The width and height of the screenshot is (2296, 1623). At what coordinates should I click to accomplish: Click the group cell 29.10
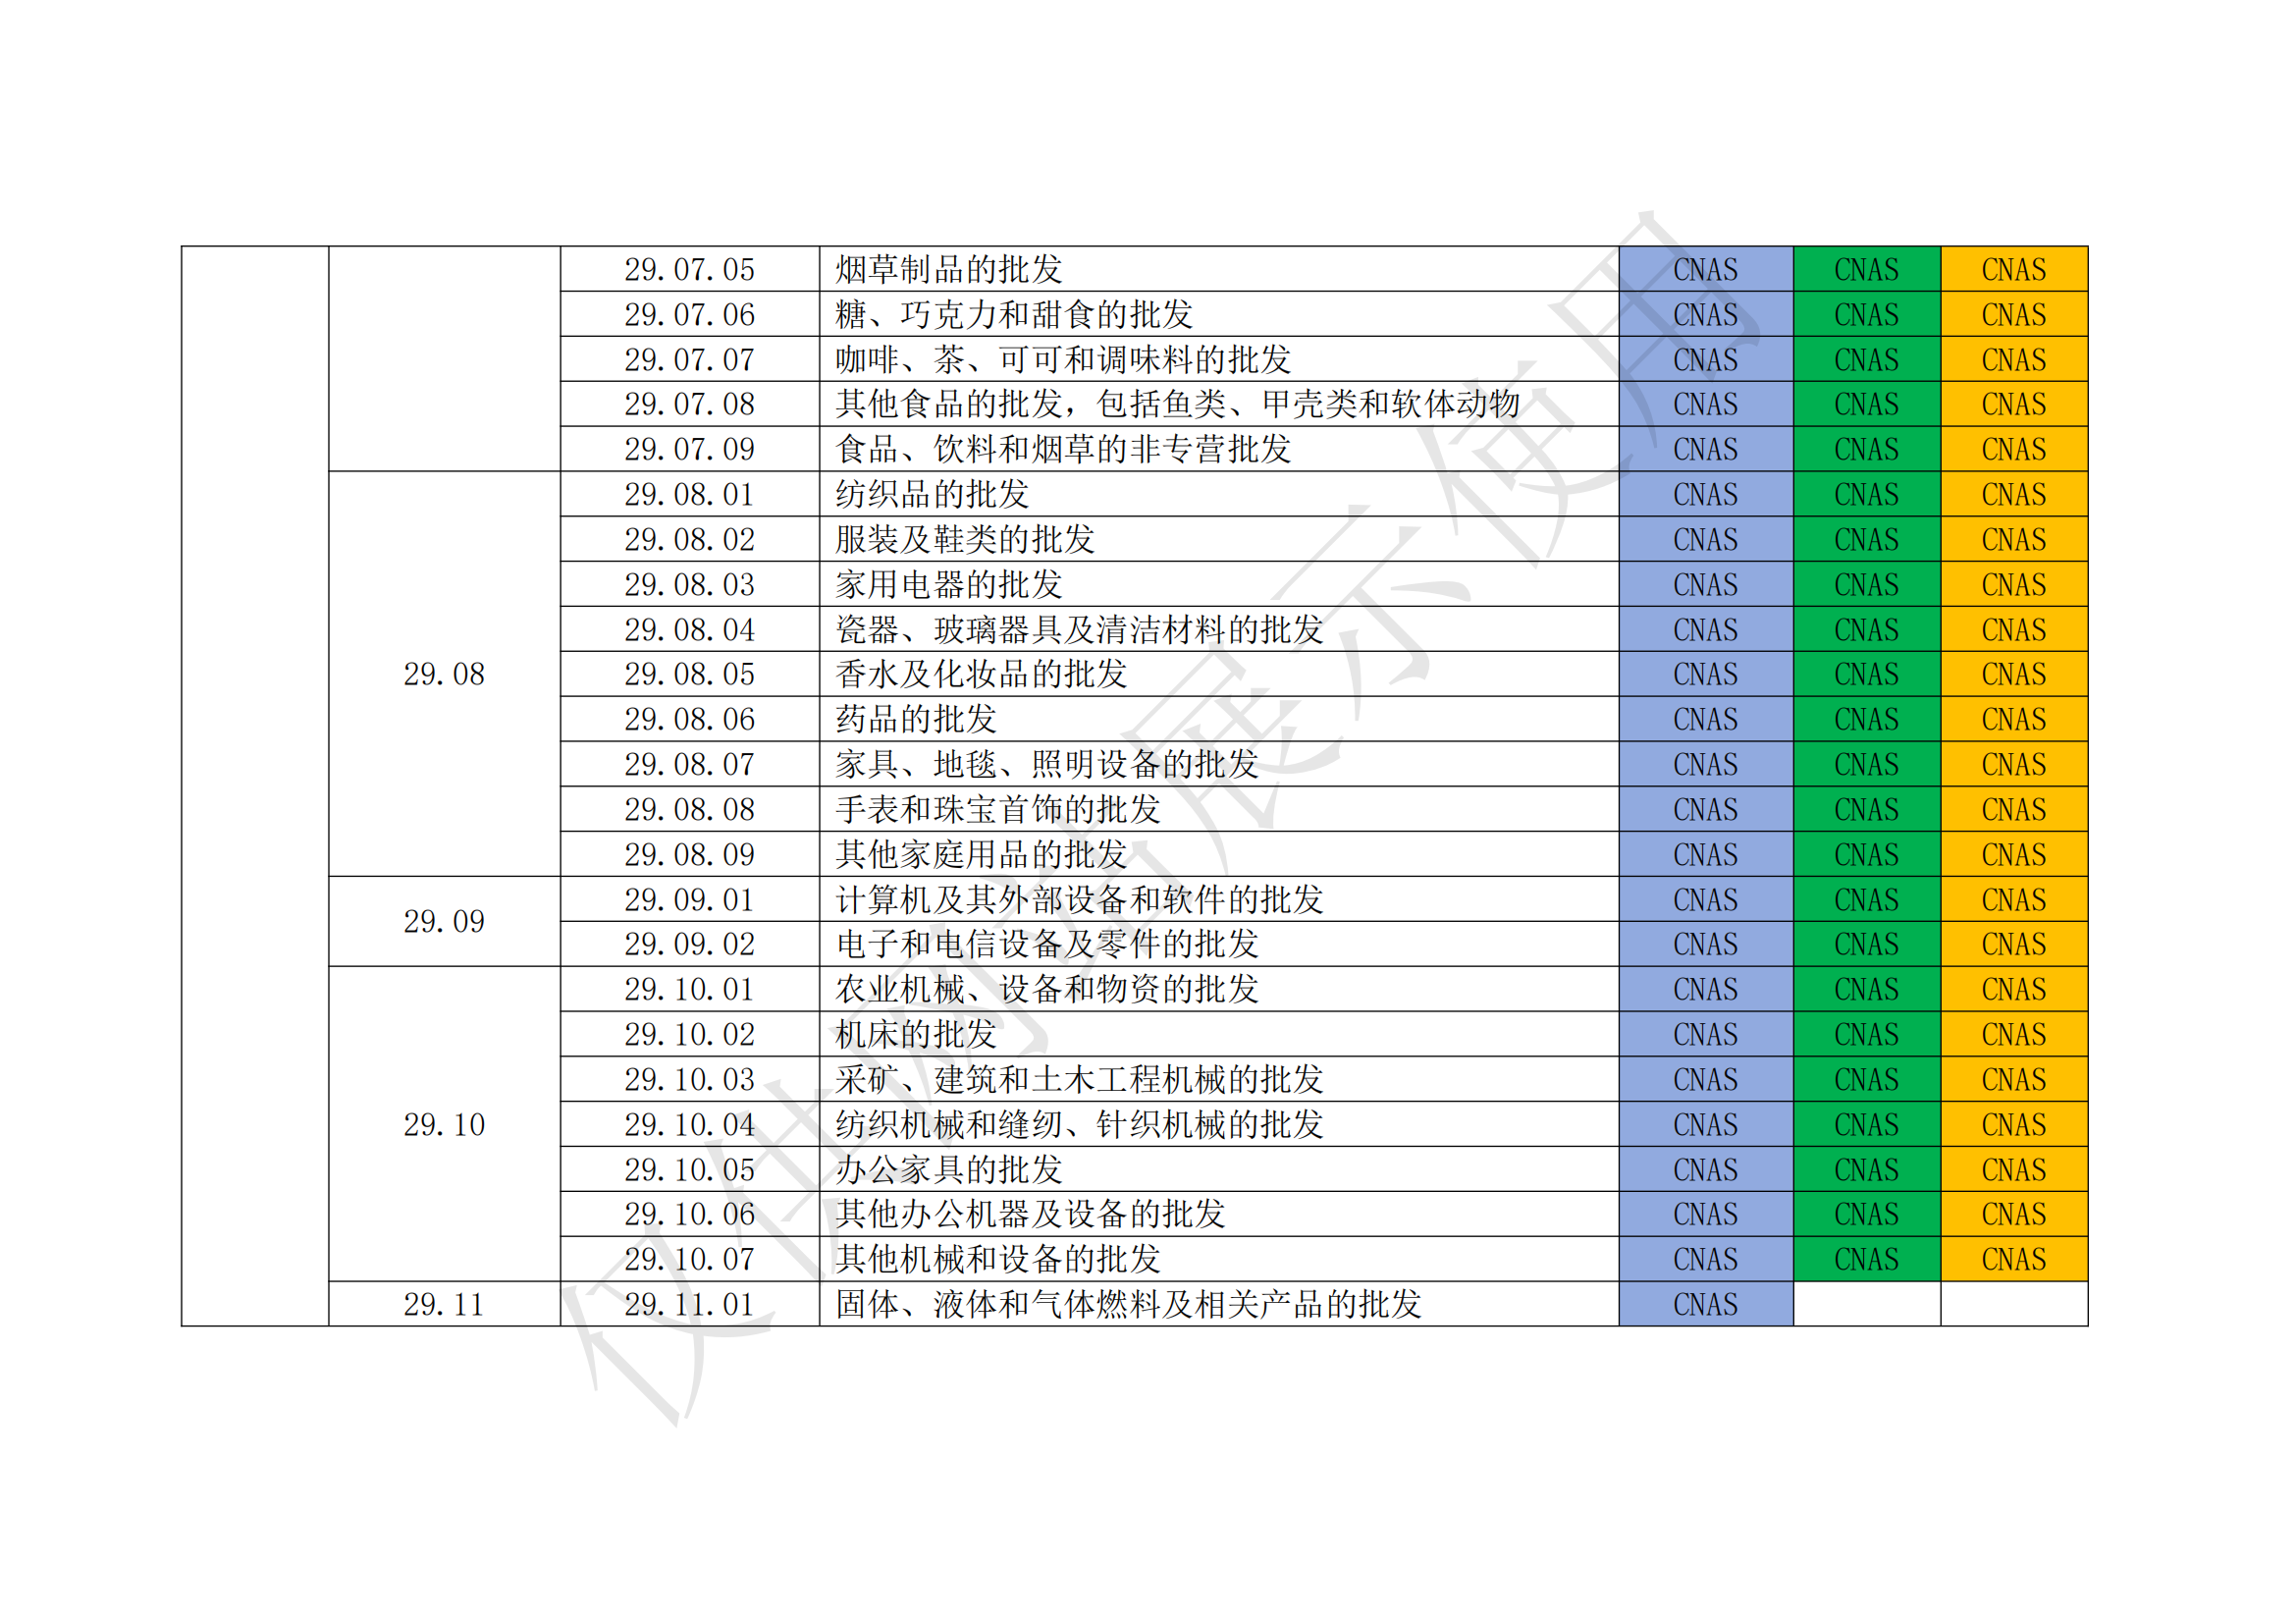pos(444,1124)
